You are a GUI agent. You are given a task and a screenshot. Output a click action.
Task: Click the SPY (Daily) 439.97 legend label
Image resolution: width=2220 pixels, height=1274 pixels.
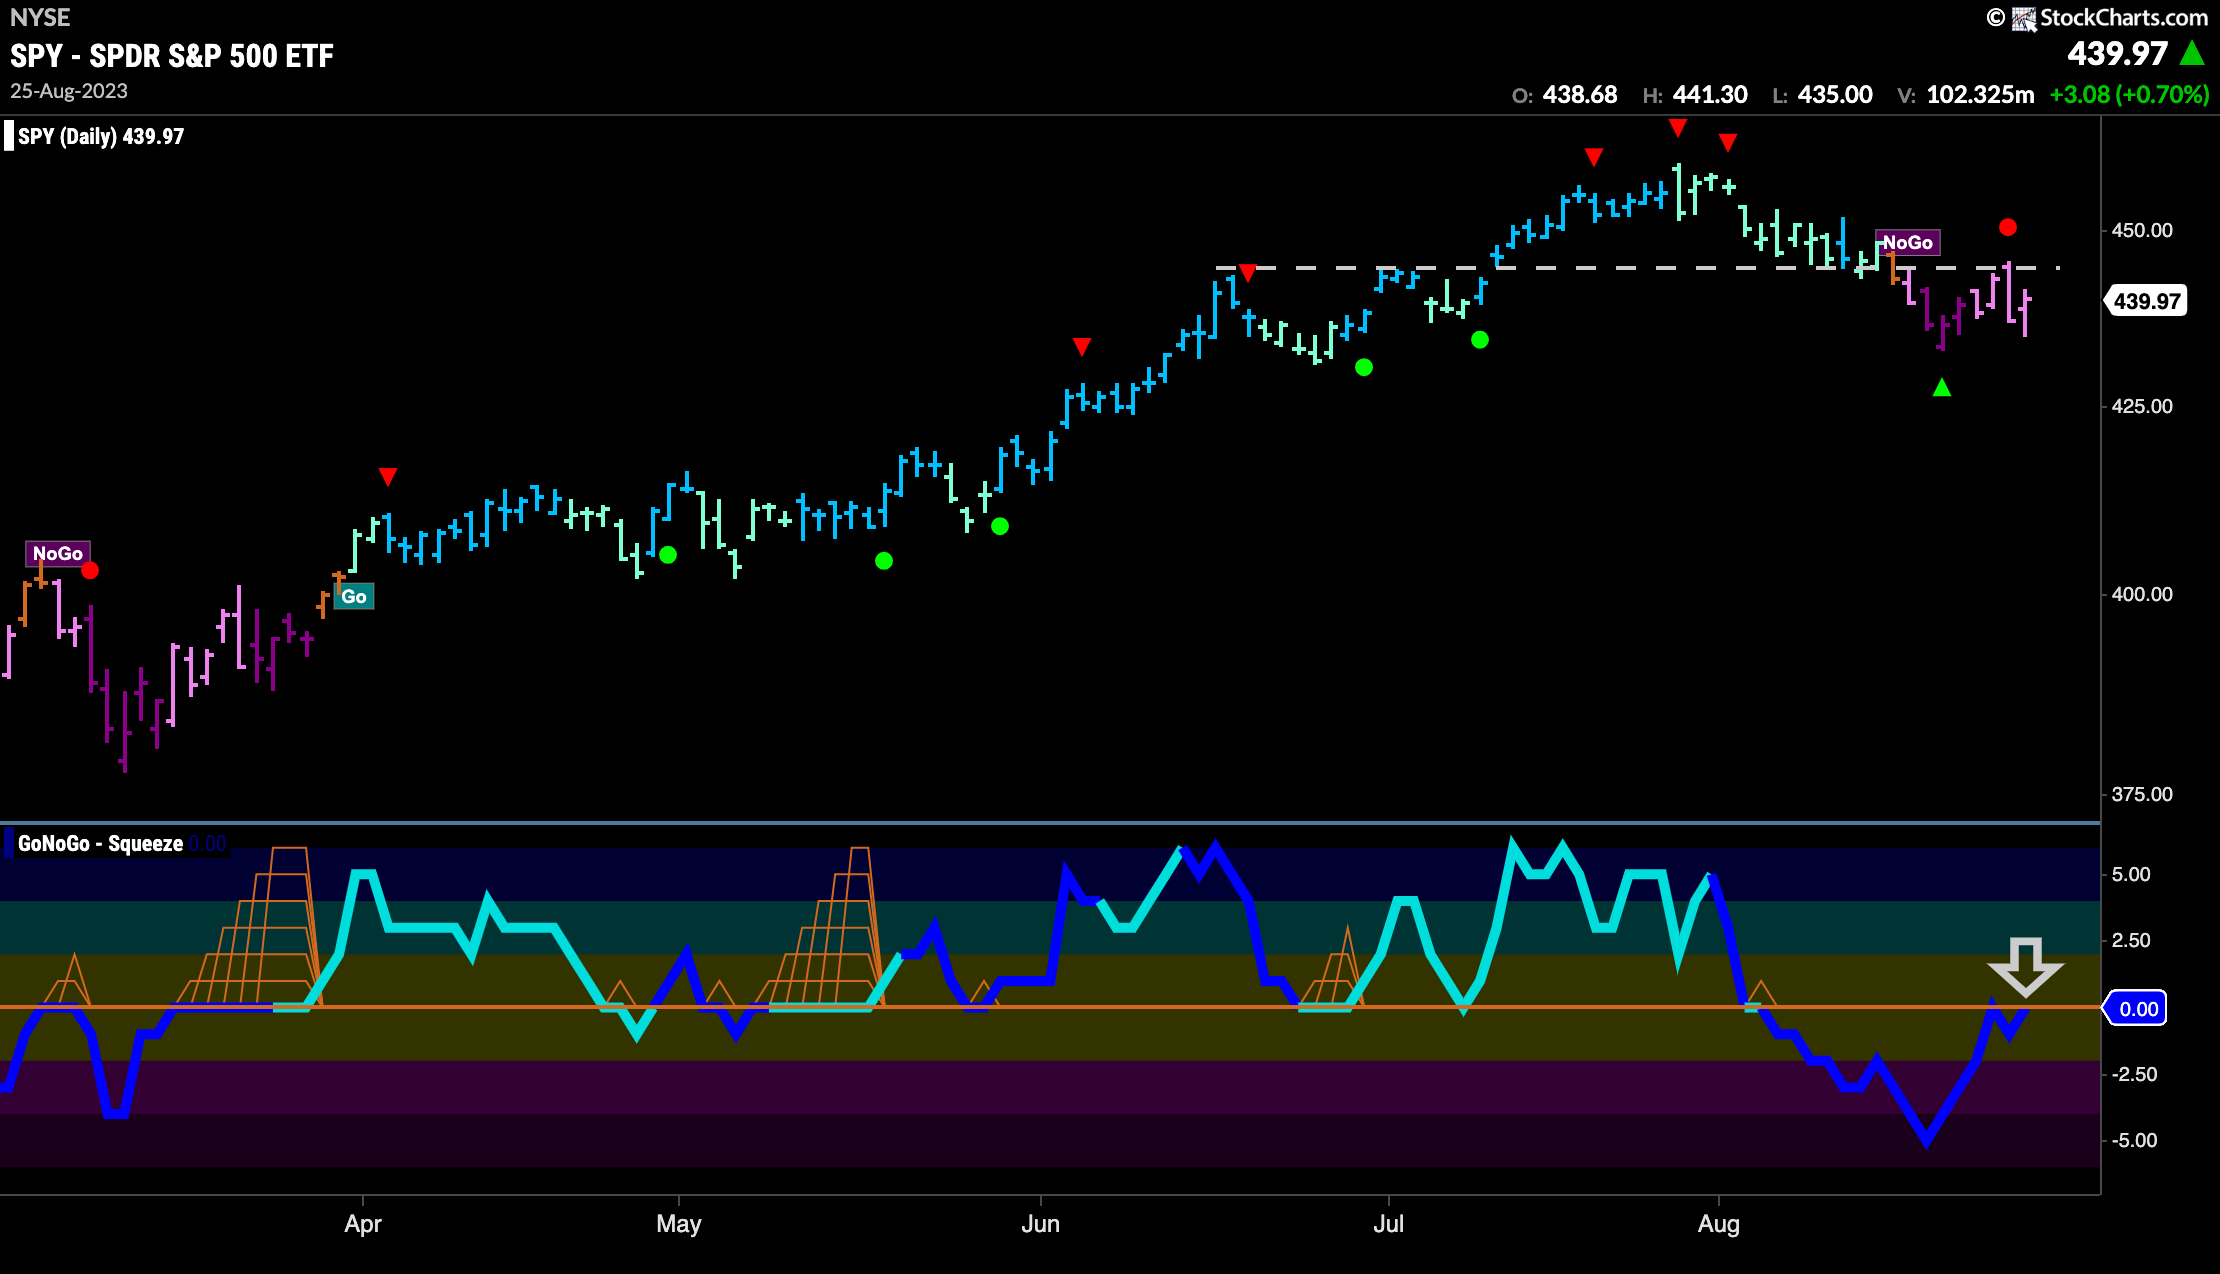[101, 136]
